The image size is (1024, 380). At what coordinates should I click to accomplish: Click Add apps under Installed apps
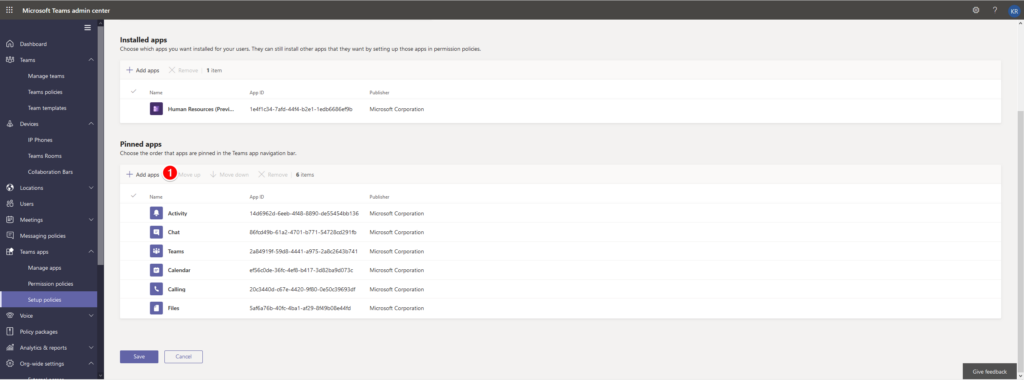coord(142,71)
